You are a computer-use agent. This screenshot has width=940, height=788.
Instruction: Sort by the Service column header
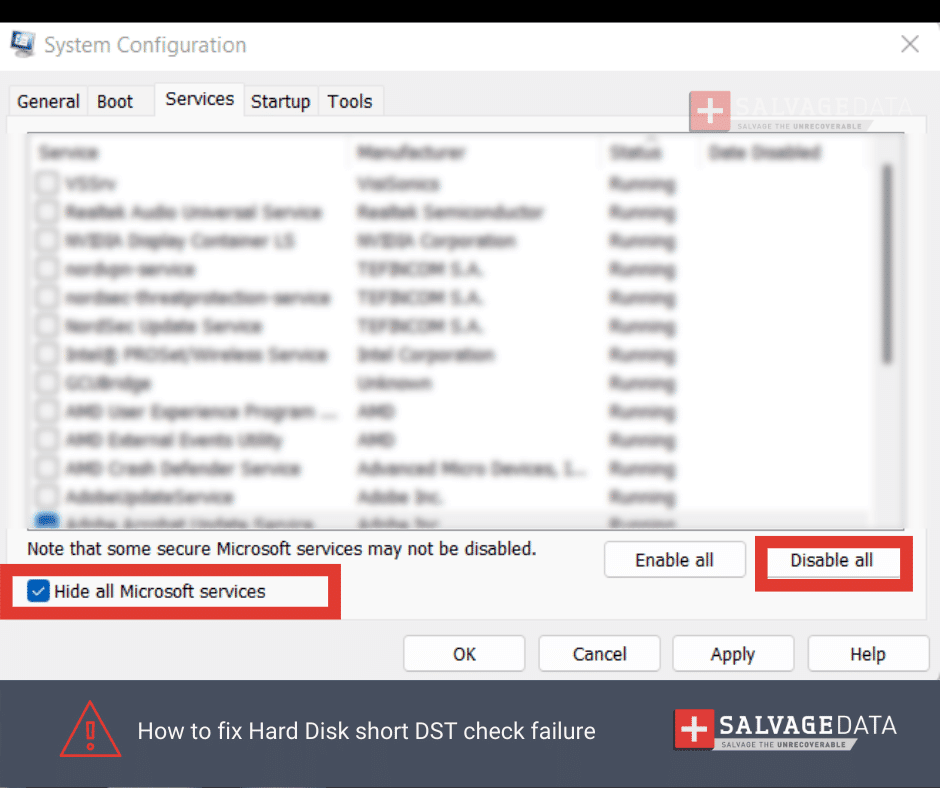pos(188,152)
